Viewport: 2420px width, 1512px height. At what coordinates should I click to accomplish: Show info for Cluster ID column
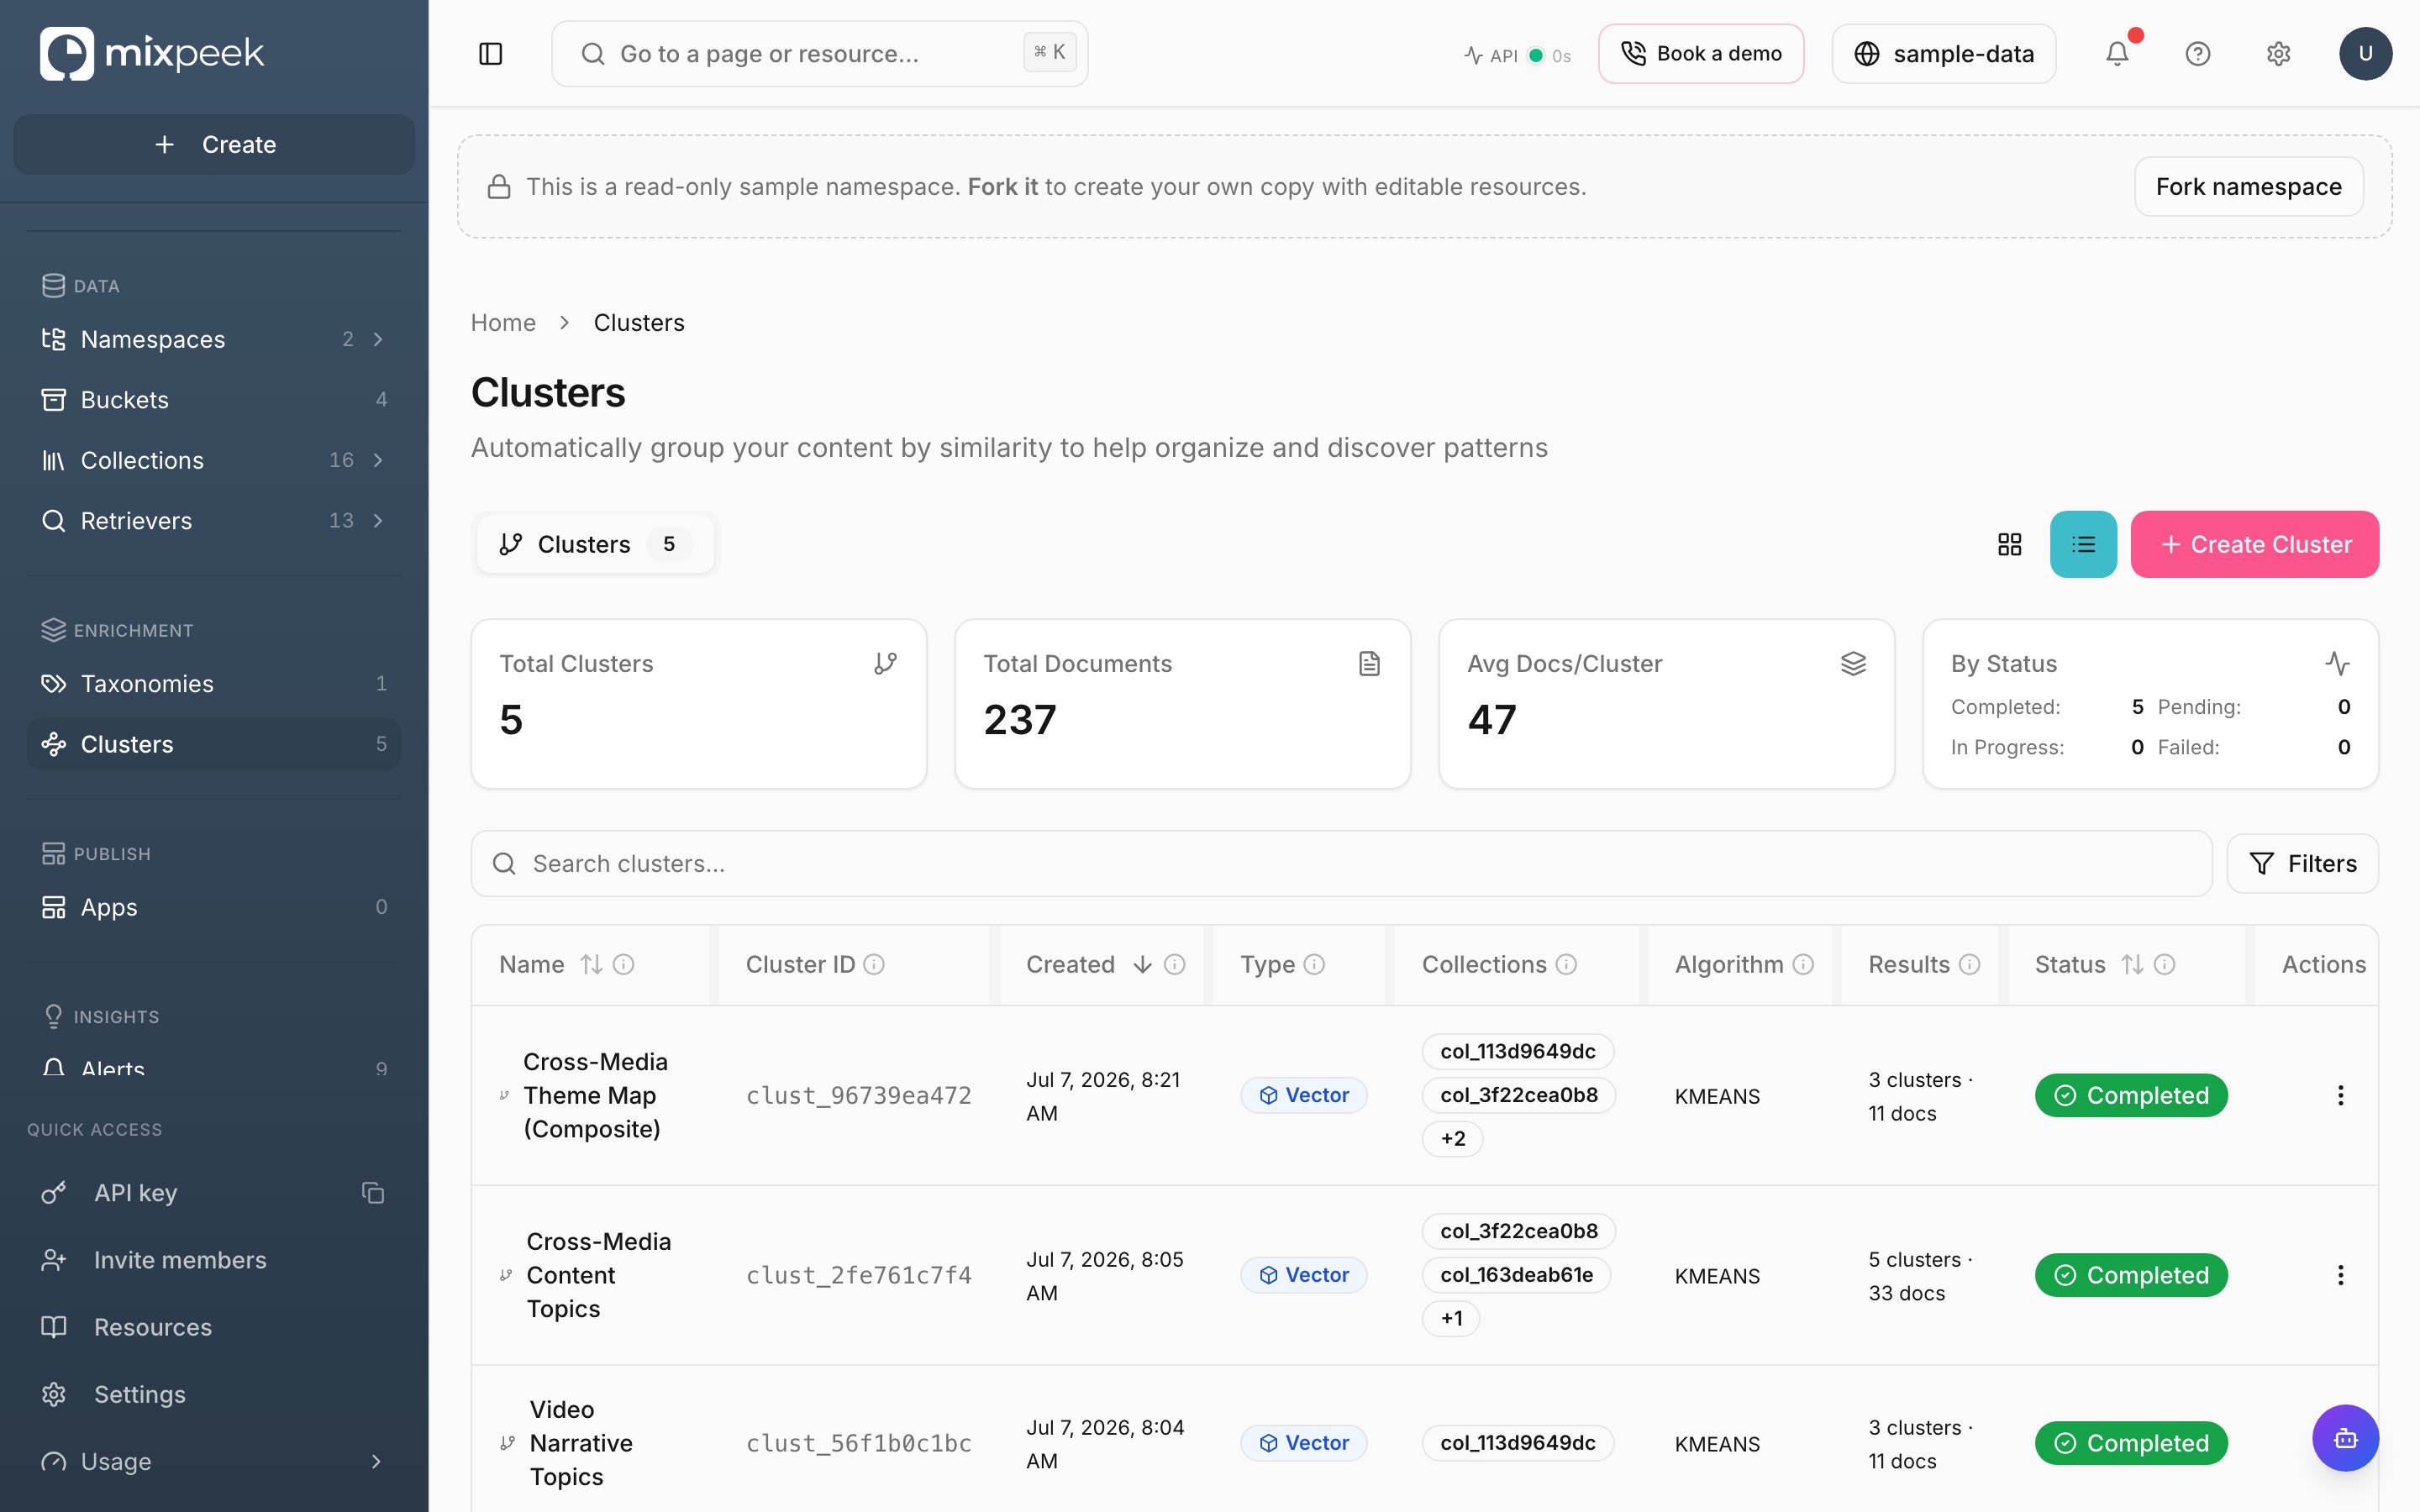(874, 964)
